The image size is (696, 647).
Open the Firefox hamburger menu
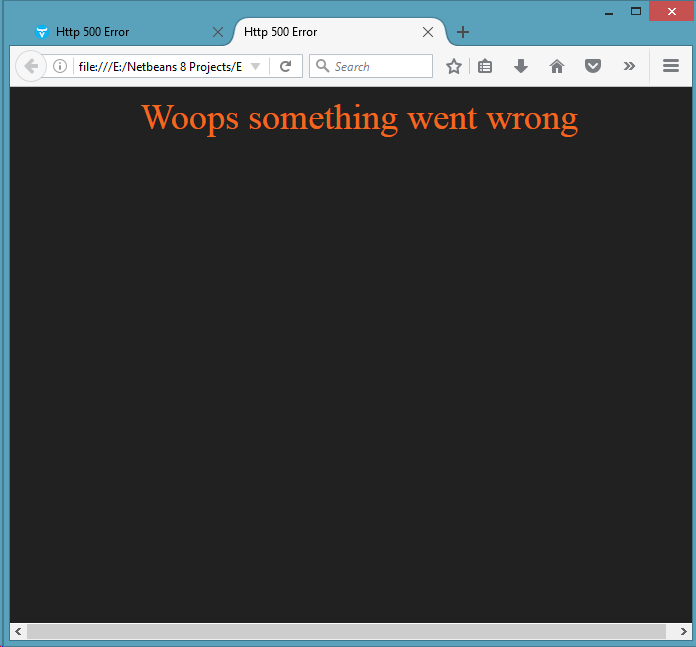(x=671, y=66)
